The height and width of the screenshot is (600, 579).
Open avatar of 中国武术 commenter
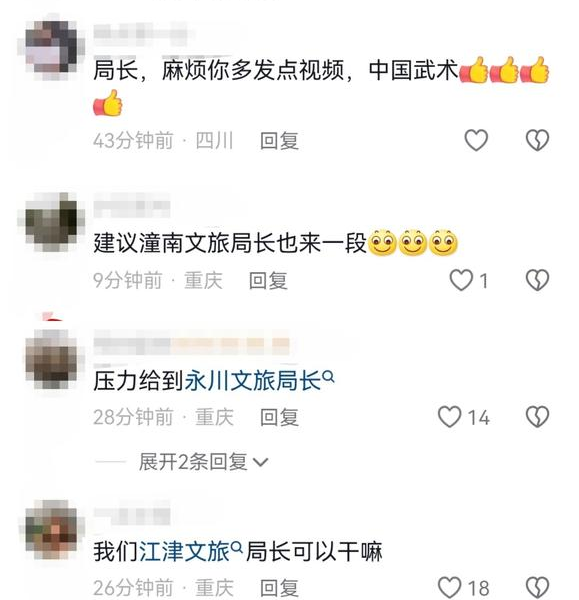coord(51,47)
